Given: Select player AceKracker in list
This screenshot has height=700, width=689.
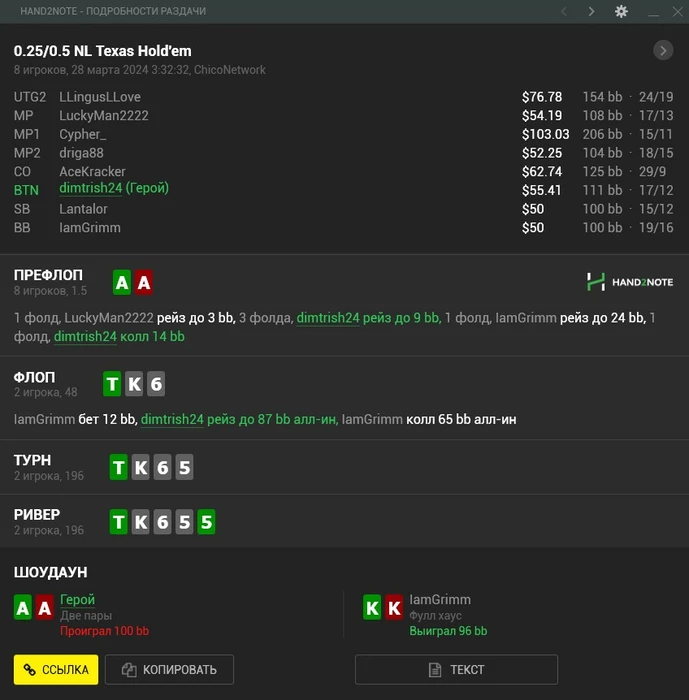Looking at the screenshot, I should pos(92,172).
